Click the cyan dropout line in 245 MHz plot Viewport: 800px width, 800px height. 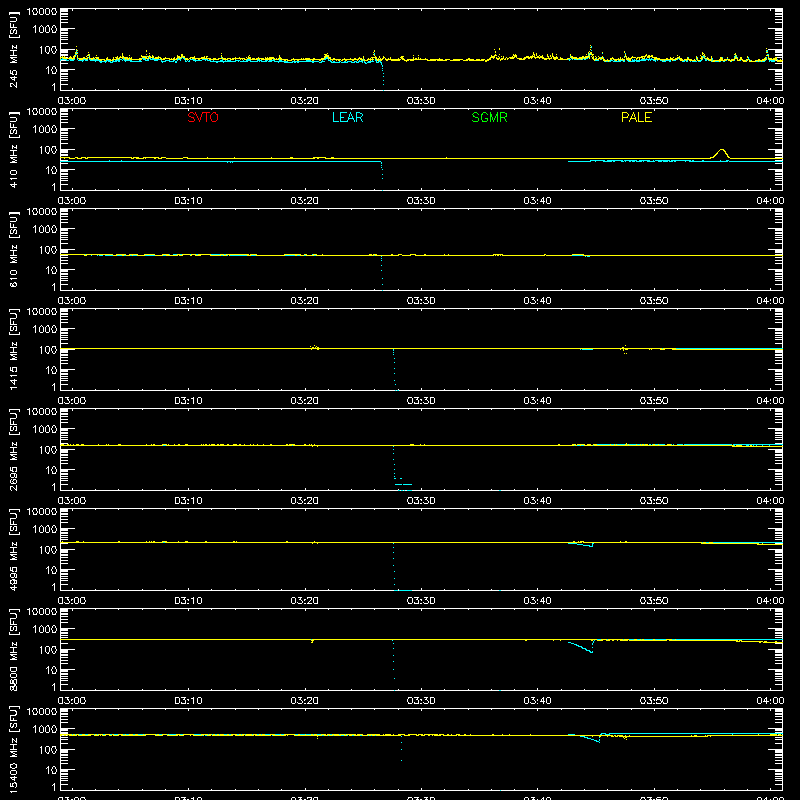coord(383,75)
